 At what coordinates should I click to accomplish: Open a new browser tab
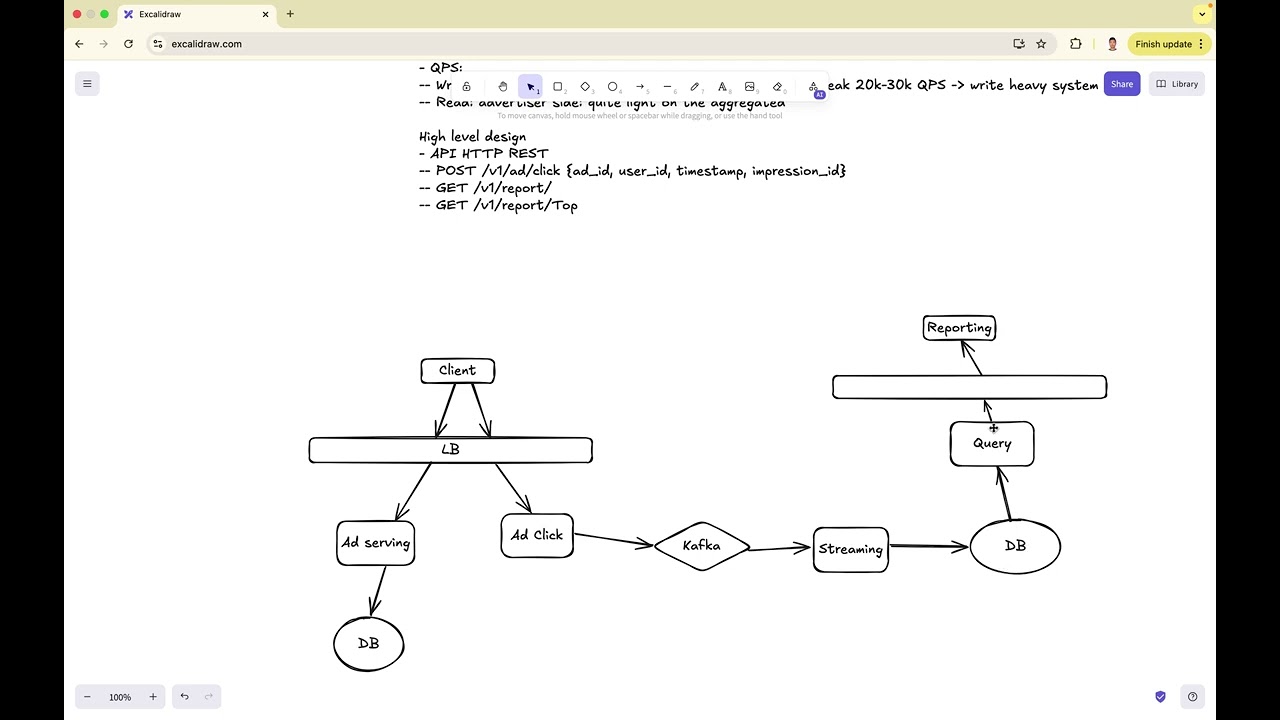[290, 14]
